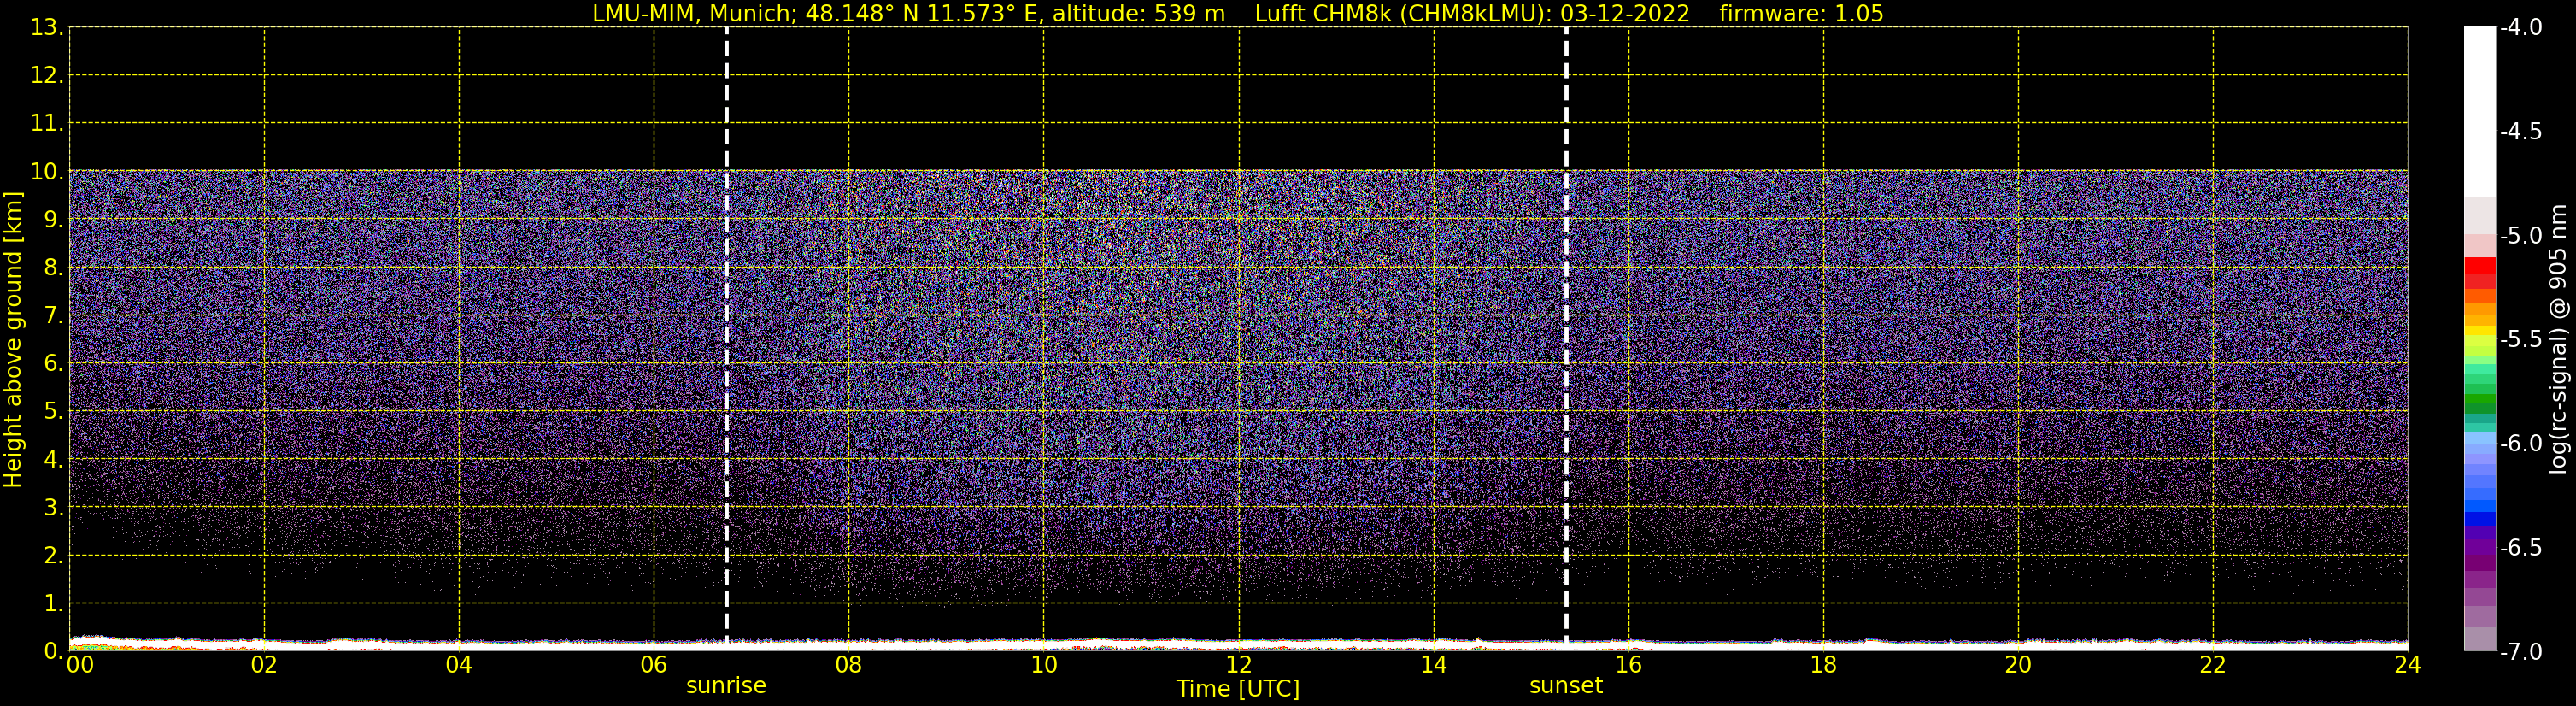Click the 'sunset' label below the axis
Viewport: 2576px width, 706px height.
[x=1565, y=686]
